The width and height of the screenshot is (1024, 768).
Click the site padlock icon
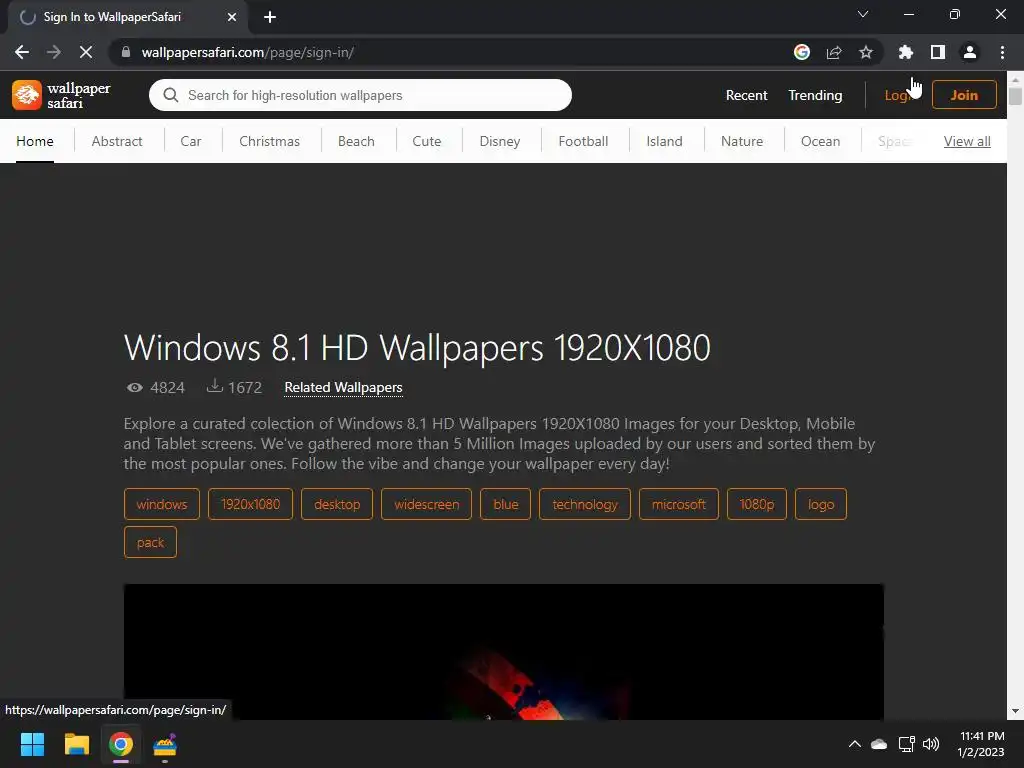point(126,52)
